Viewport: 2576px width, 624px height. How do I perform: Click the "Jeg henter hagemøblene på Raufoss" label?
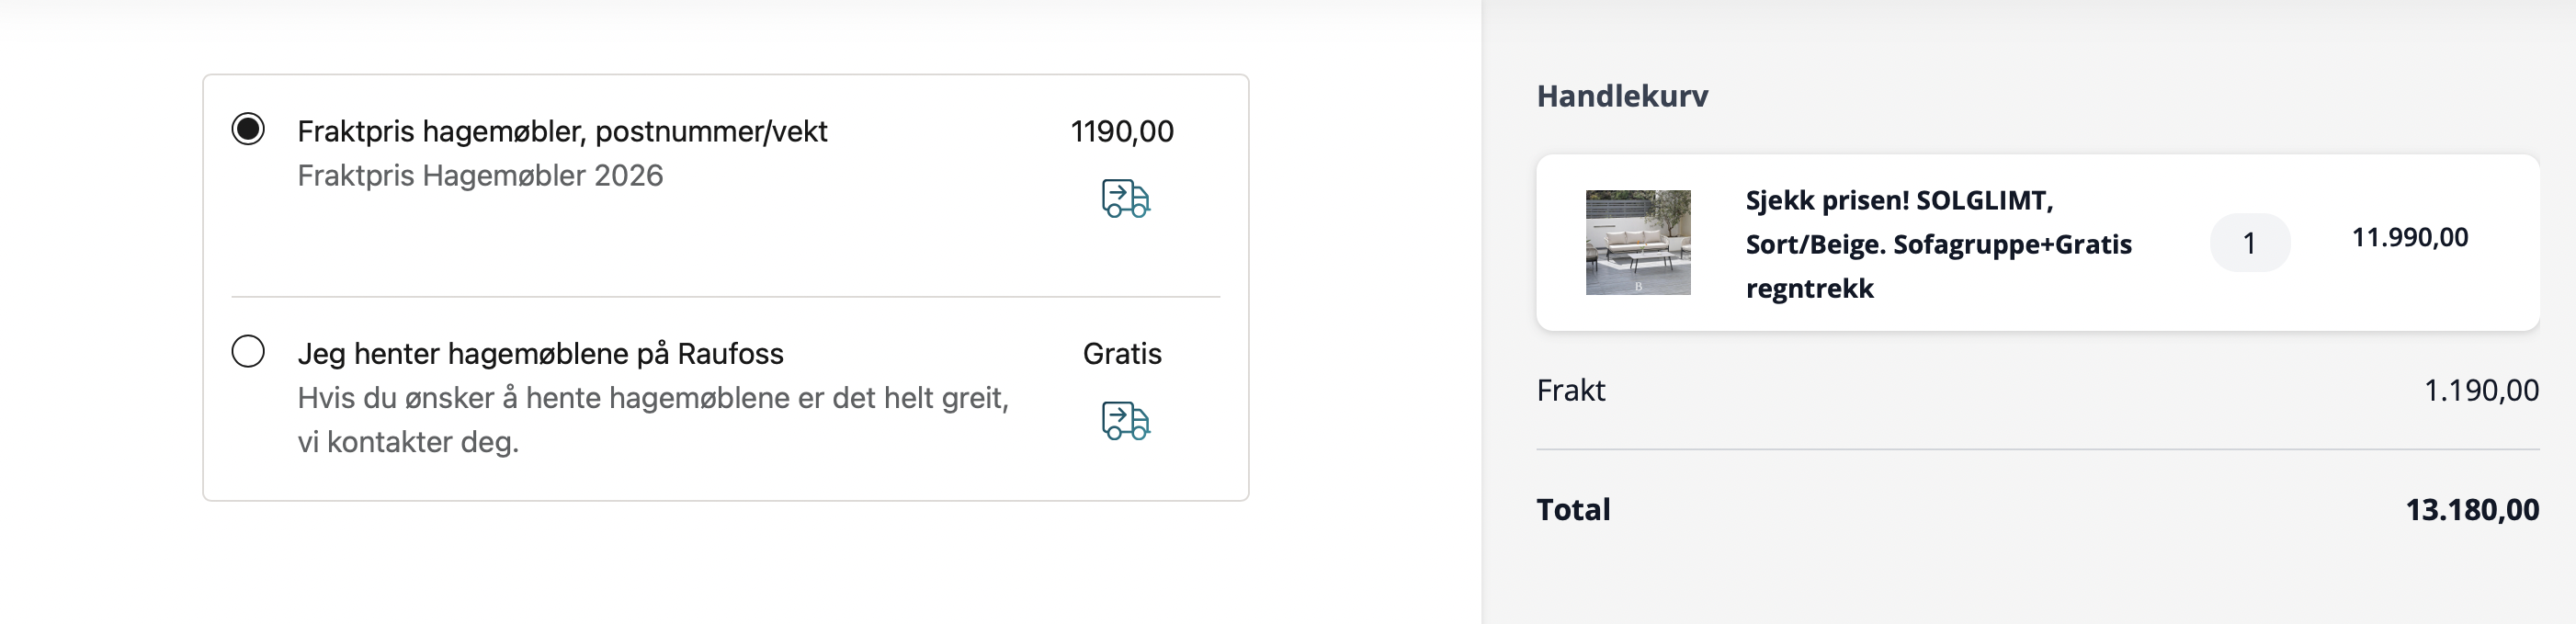[x=540, y=353]
